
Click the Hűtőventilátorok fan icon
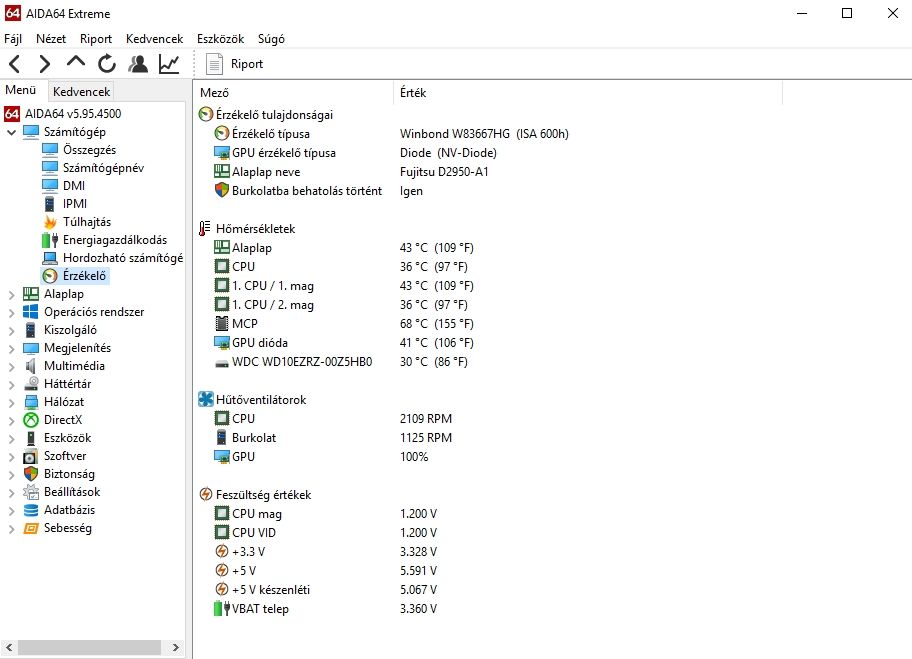point(205,399)
